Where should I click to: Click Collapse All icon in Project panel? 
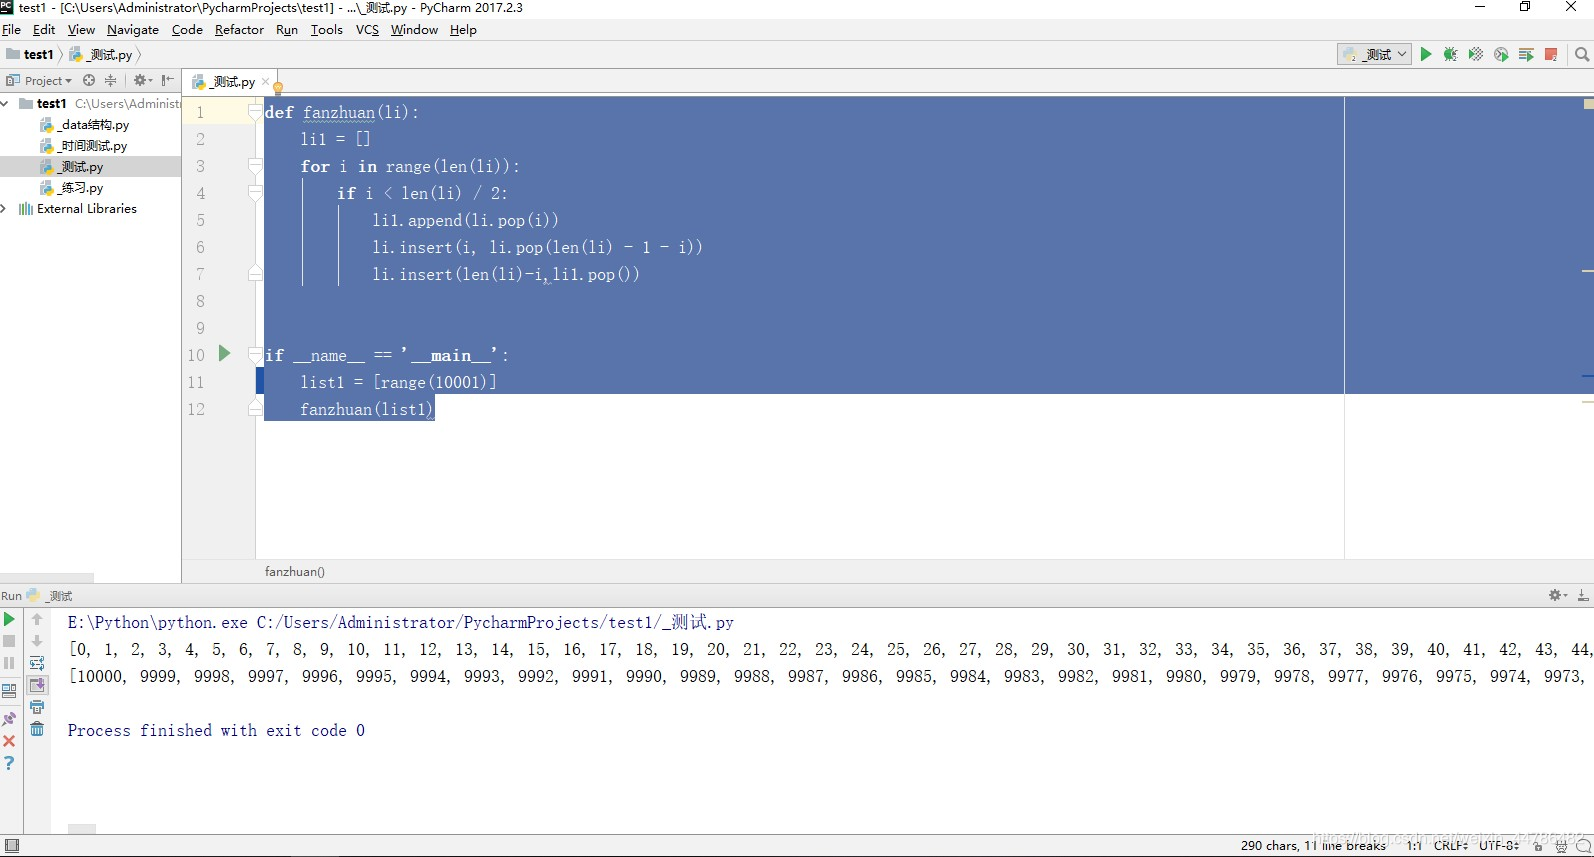pyautogui.click(x=110, y=80)
